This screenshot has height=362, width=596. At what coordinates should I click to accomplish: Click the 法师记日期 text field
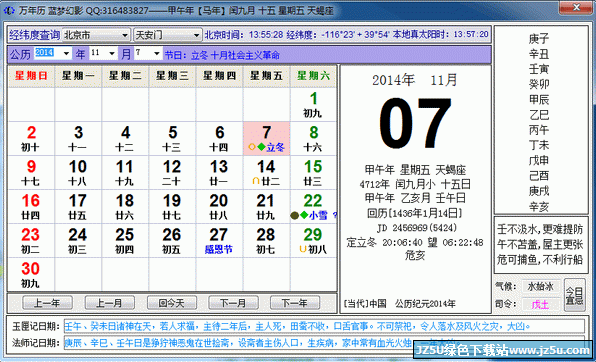pyautogui.click(x=324, y=343)
